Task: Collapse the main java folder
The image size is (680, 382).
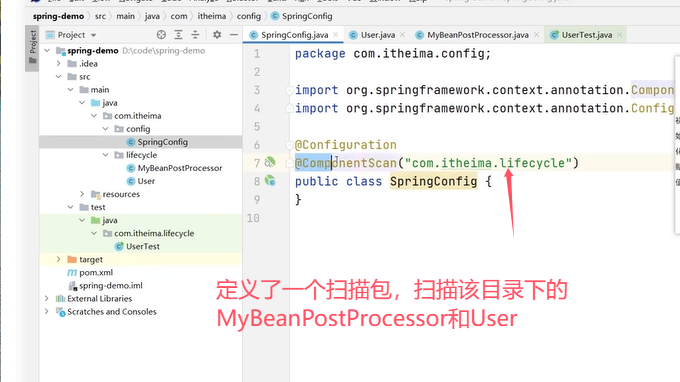Action: pyautogui.click(x=82, y=102)
